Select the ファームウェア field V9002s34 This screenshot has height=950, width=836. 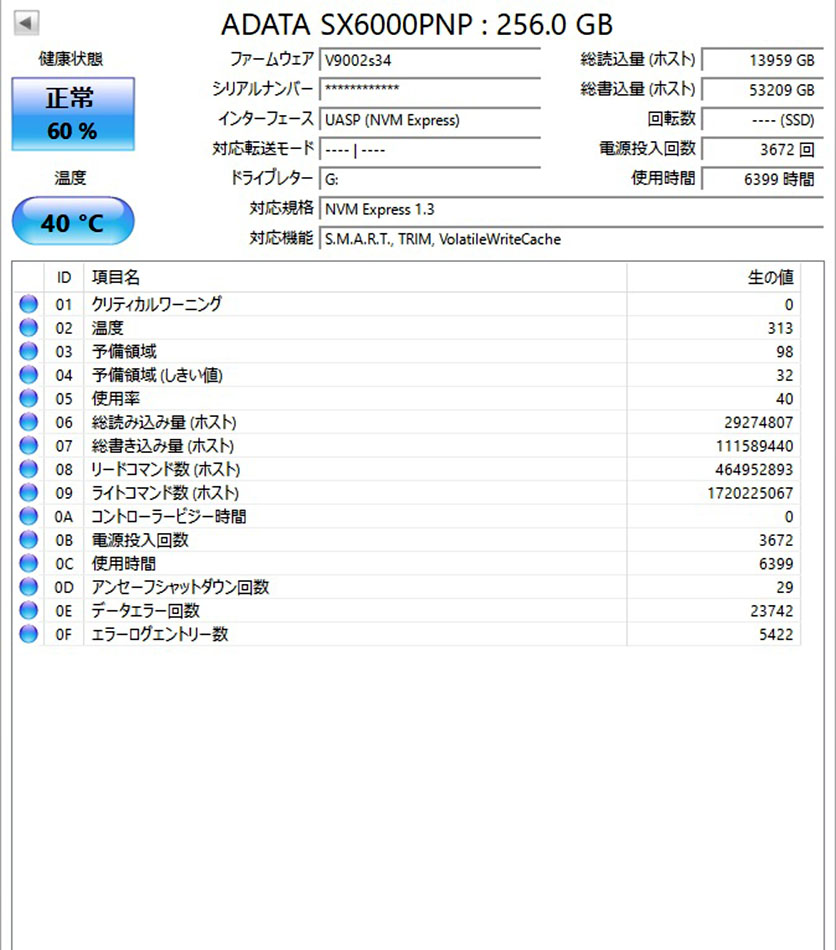point(430,60)
